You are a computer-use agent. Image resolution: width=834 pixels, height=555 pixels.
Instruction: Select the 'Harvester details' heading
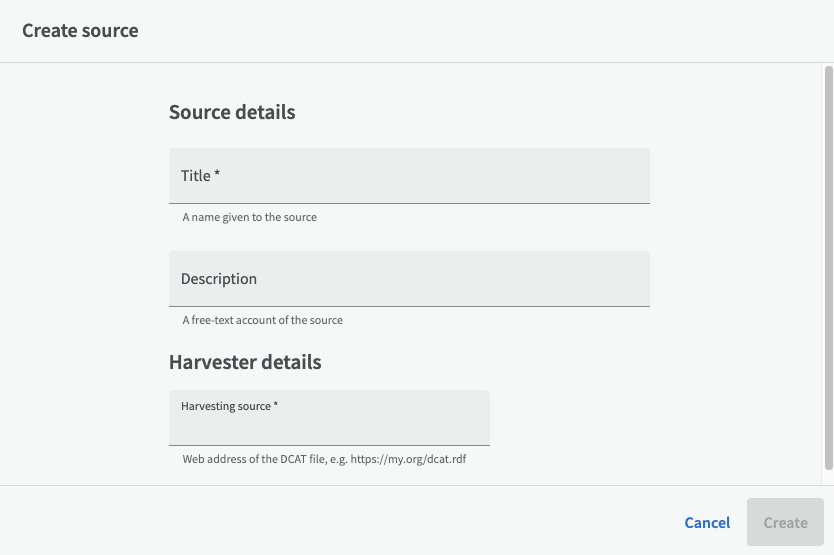click(x=245, y=362)
